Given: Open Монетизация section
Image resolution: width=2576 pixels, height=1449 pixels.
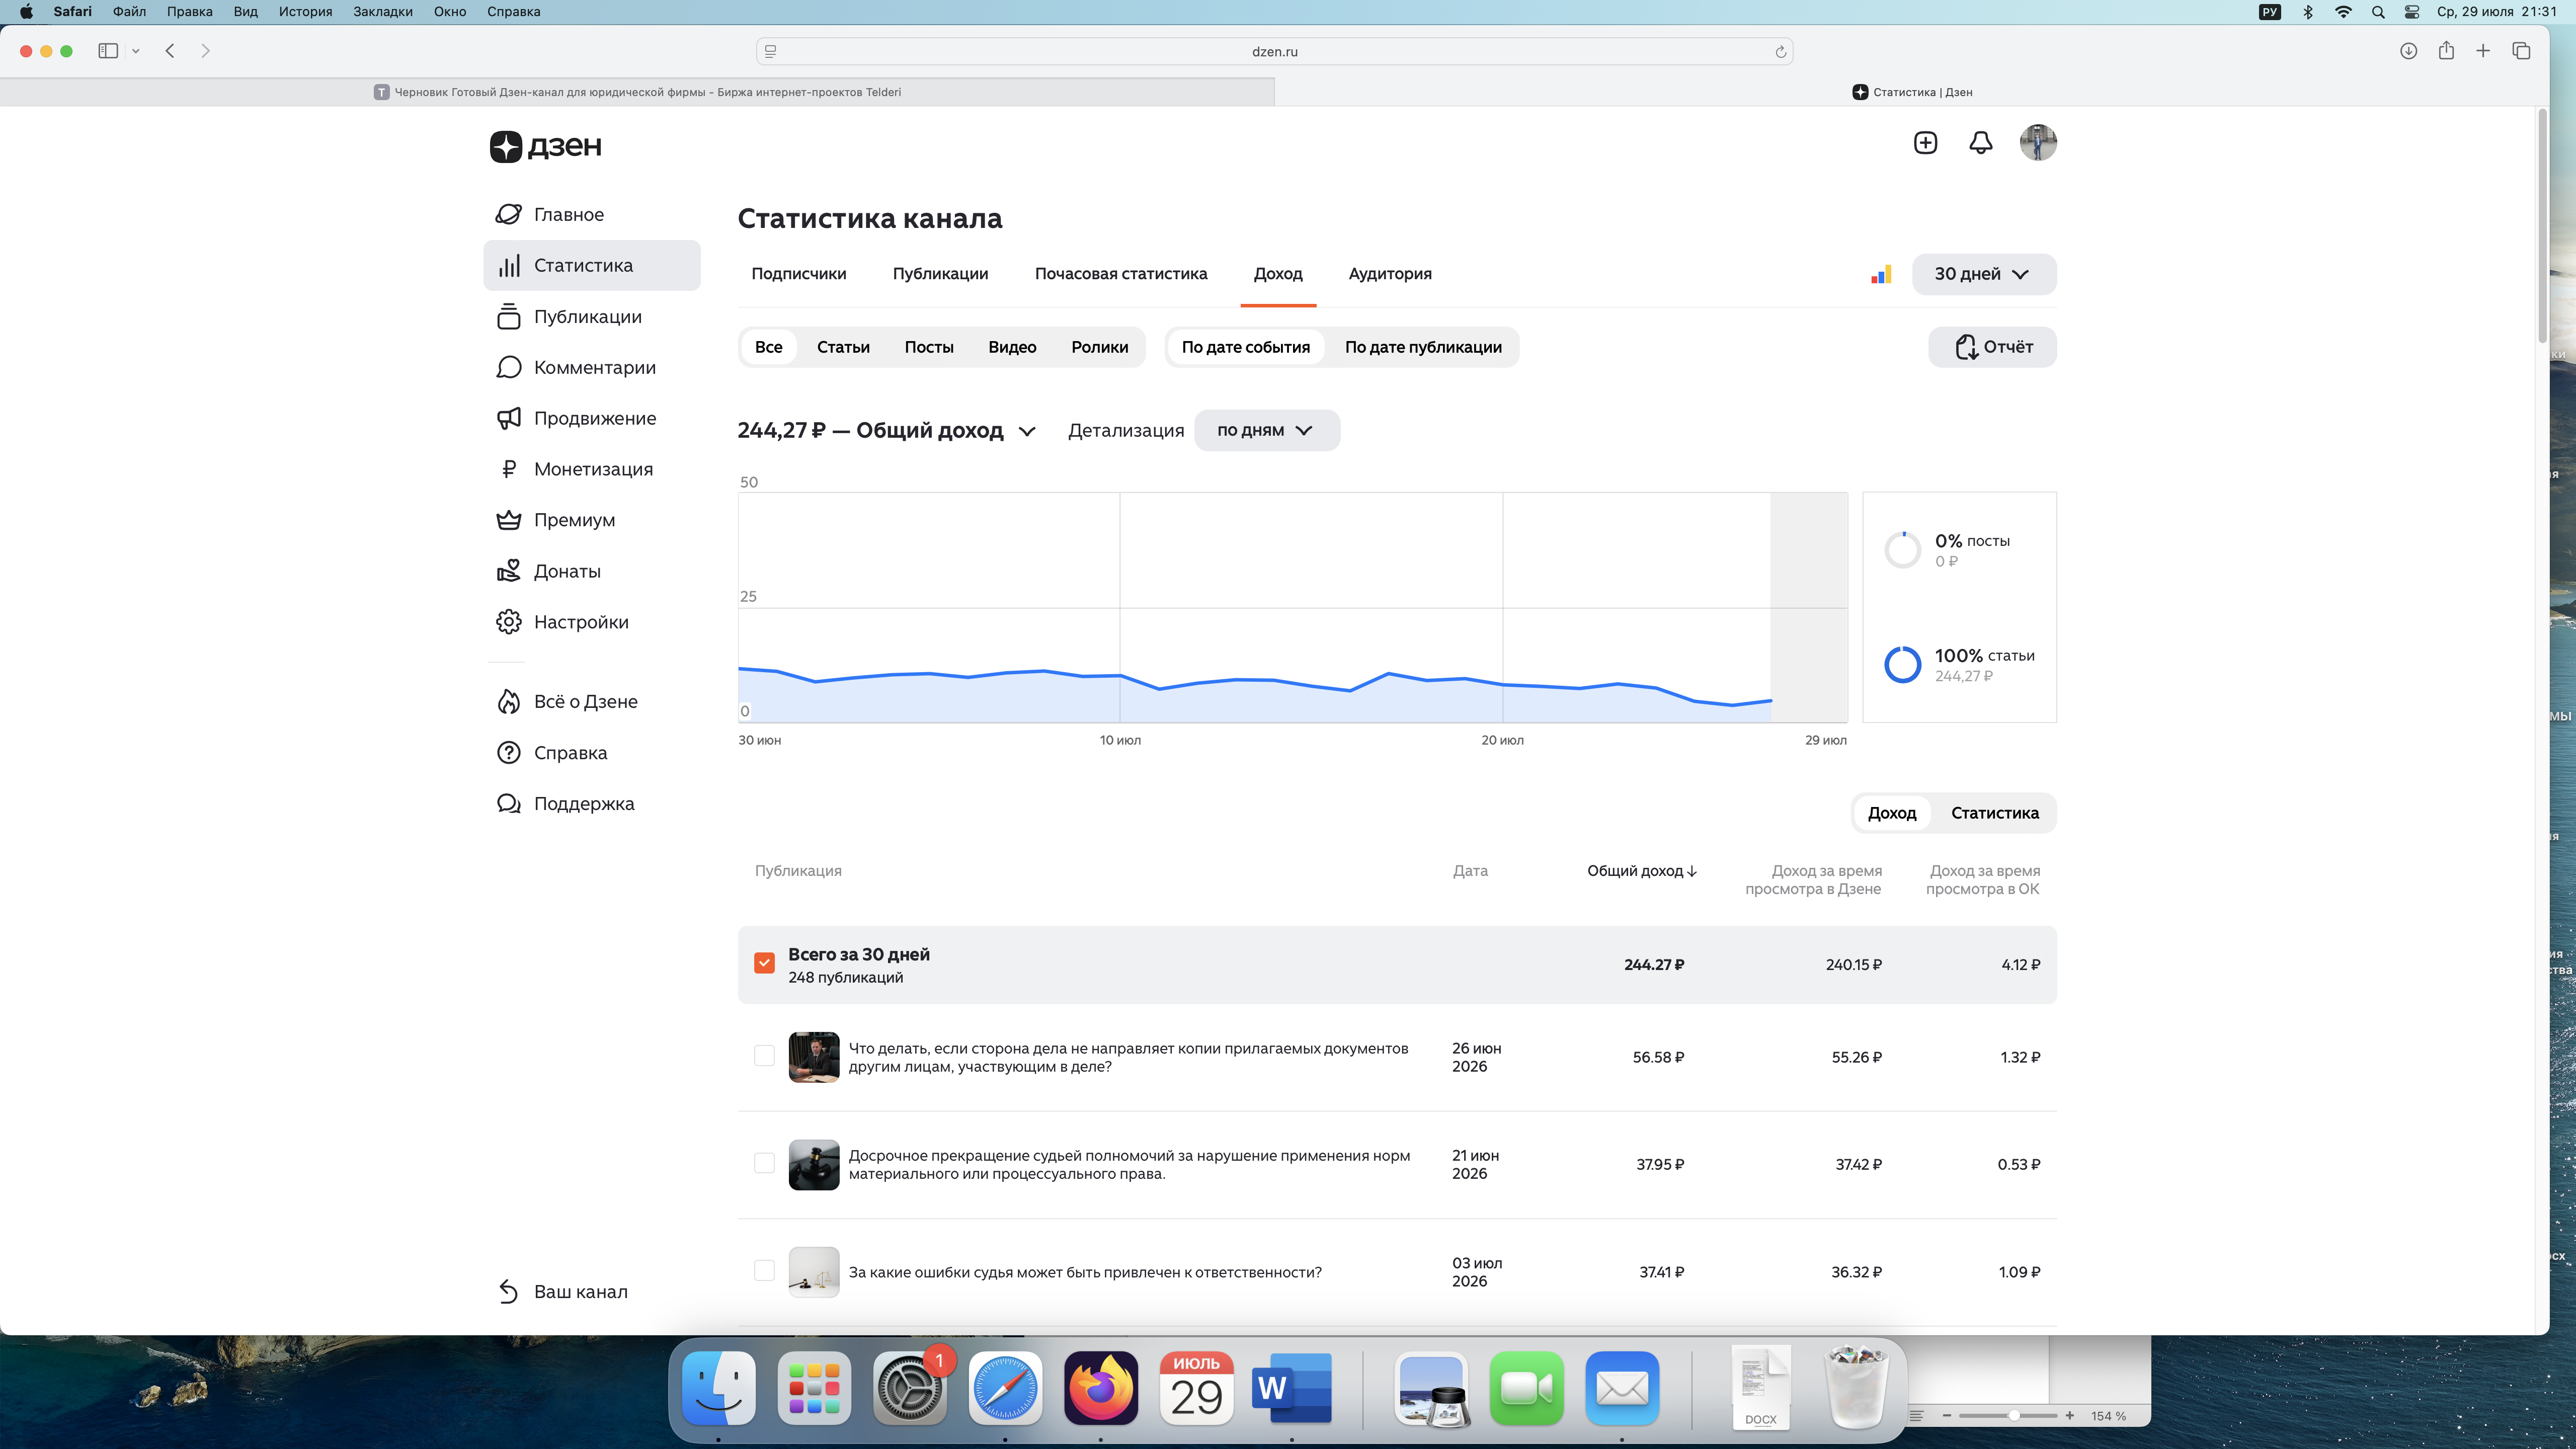Looking at the screenshot, I should coord(593,469).
